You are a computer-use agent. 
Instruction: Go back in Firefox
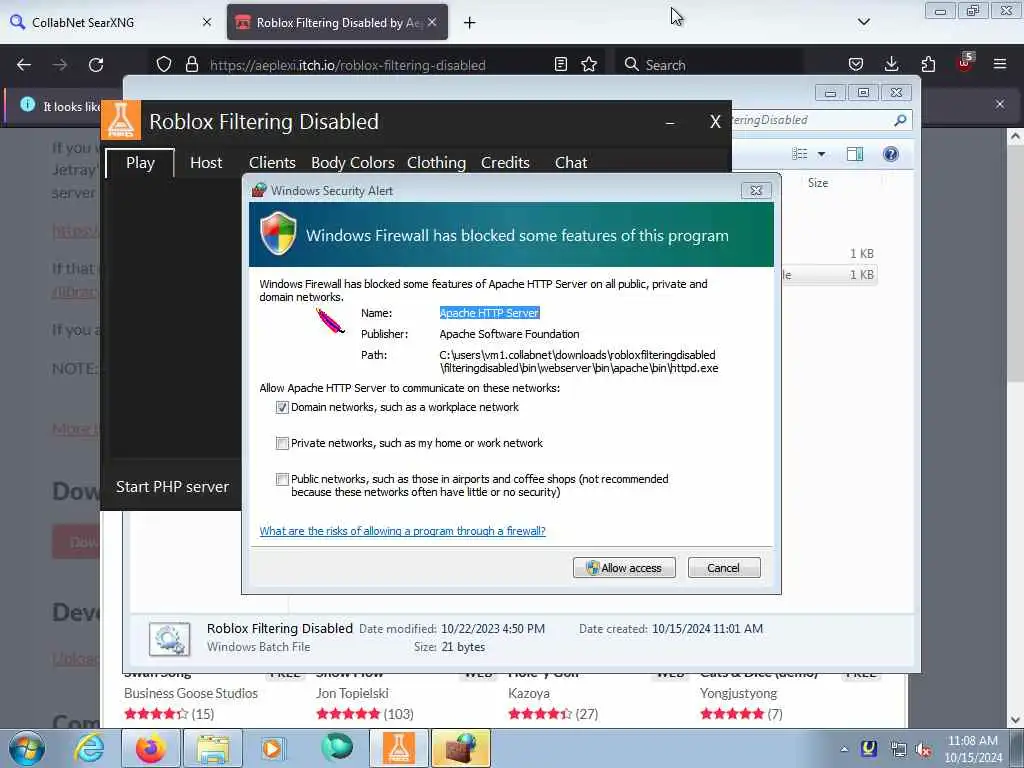point(24,65)
